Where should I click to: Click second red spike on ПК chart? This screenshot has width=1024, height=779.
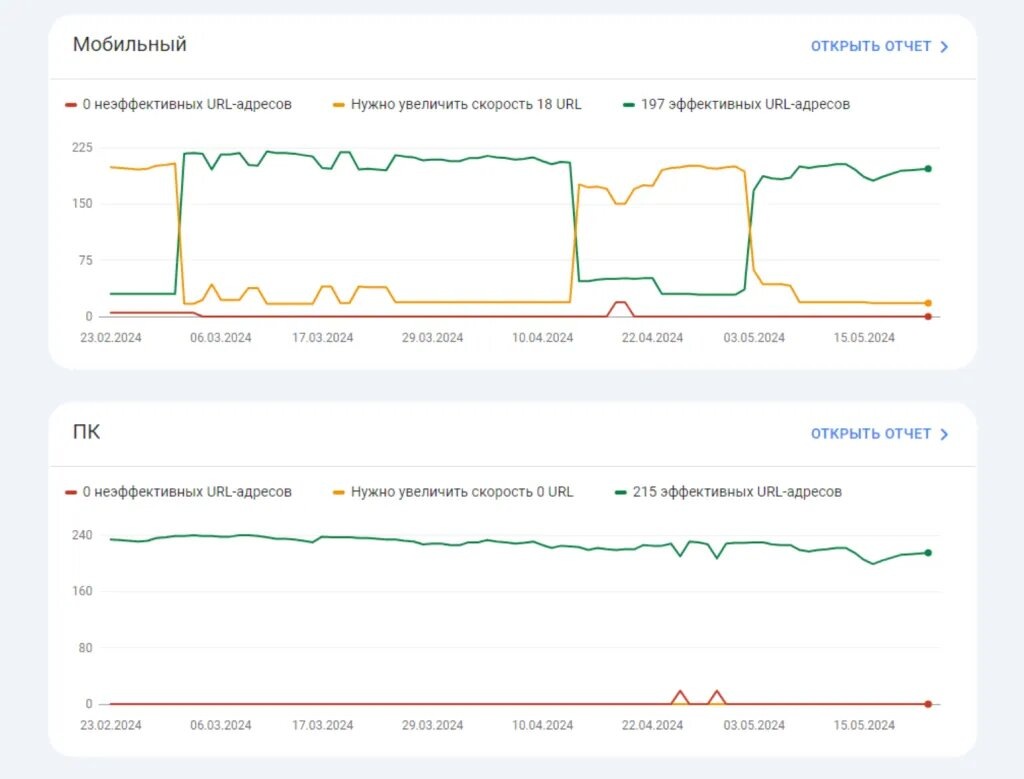pyautogui.click(x=716, y=697)
